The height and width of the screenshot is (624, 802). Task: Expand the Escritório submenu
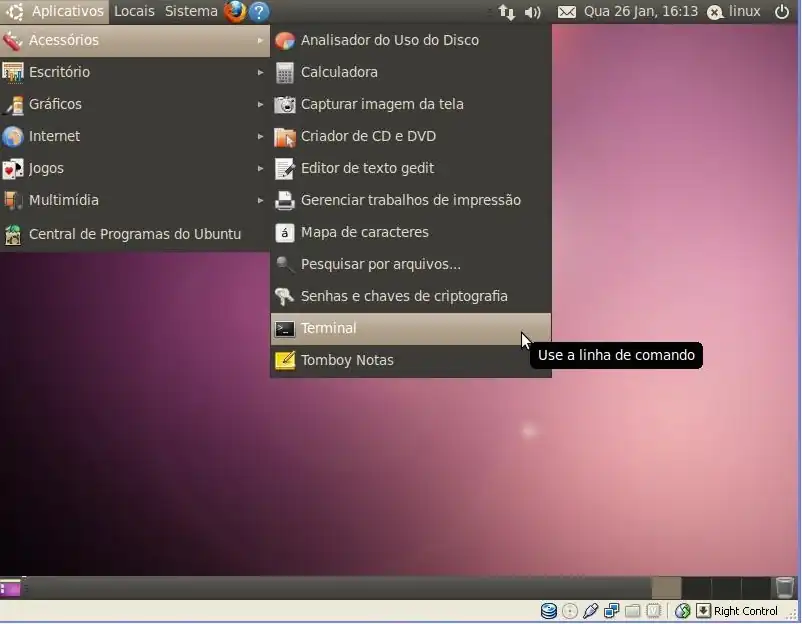[60, 72]
